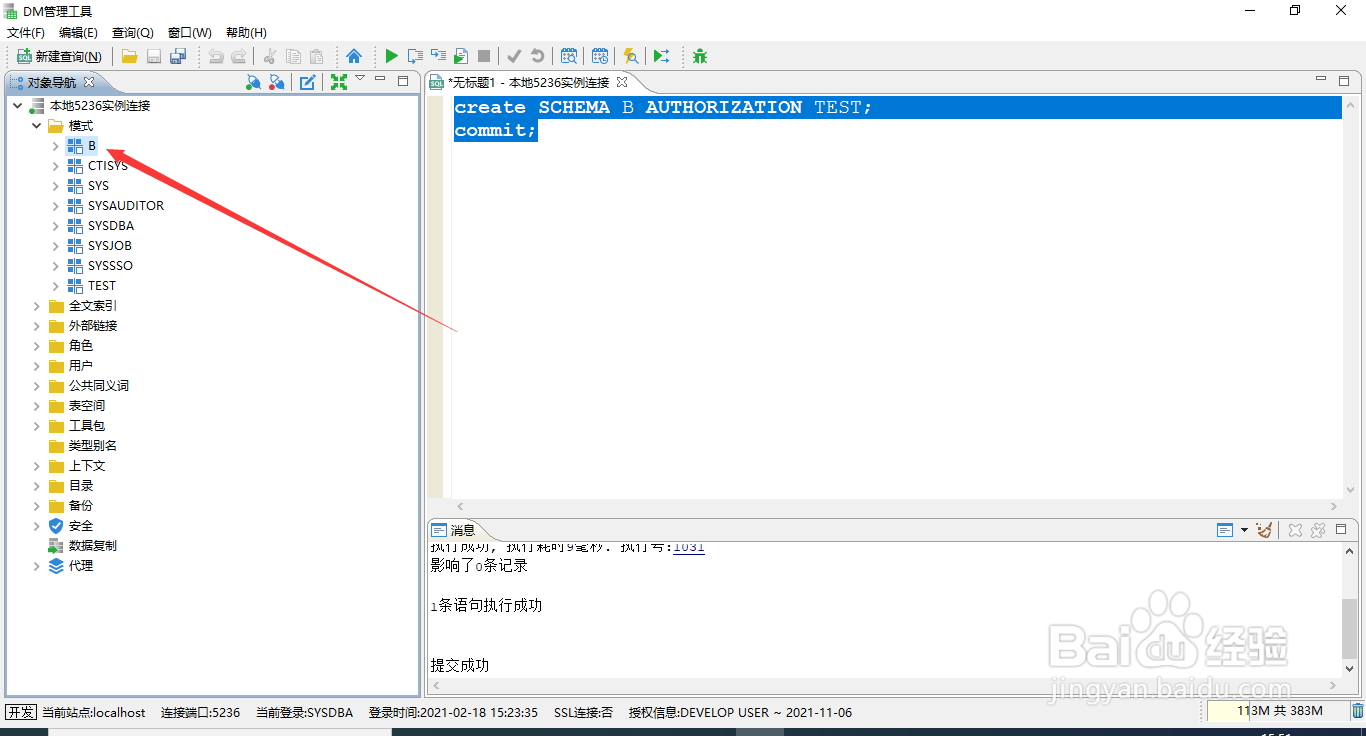Click the green collapse-all arrows icon

point(339,82)
